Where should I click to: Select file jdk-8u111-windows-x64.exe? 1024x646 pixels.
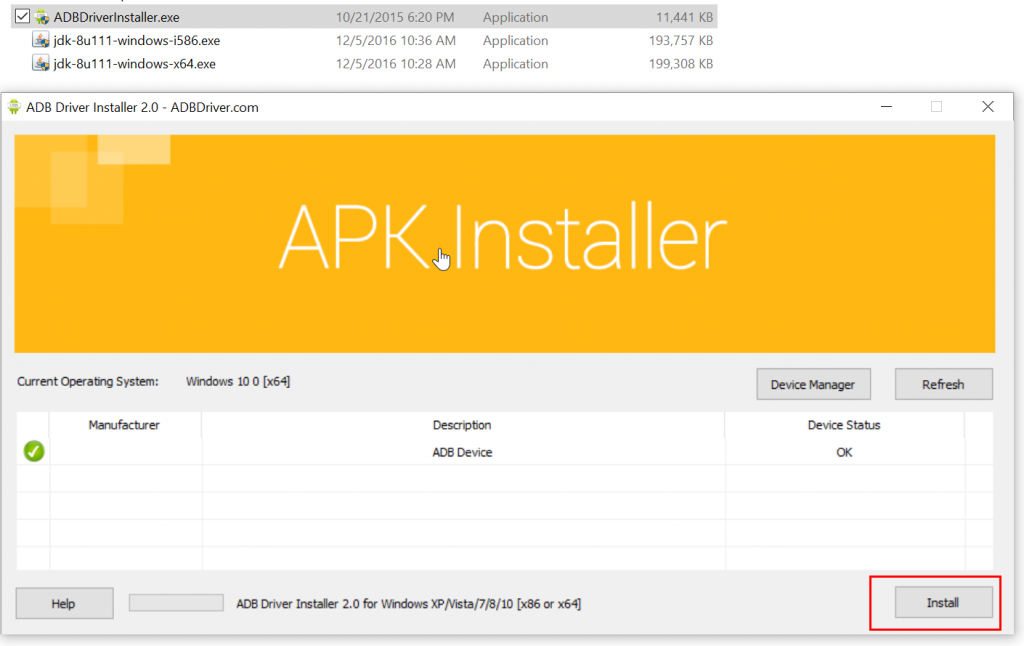coord(135,64)
